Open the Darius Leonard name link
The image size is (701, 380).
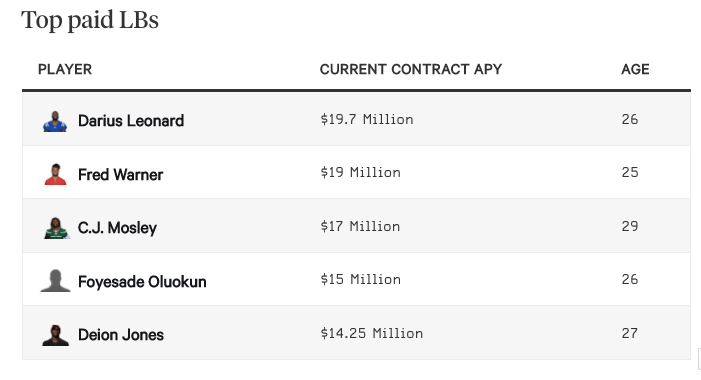(131, 121)
